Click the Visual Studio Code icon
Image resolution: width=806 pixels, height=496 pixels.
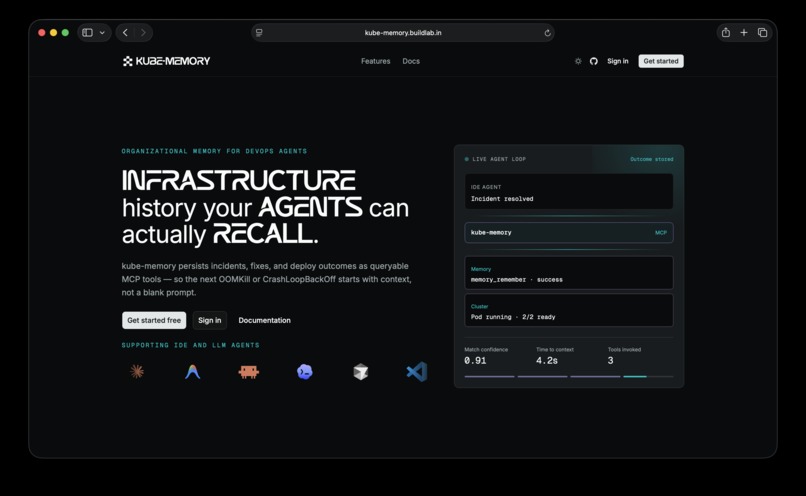click(417, 372)
